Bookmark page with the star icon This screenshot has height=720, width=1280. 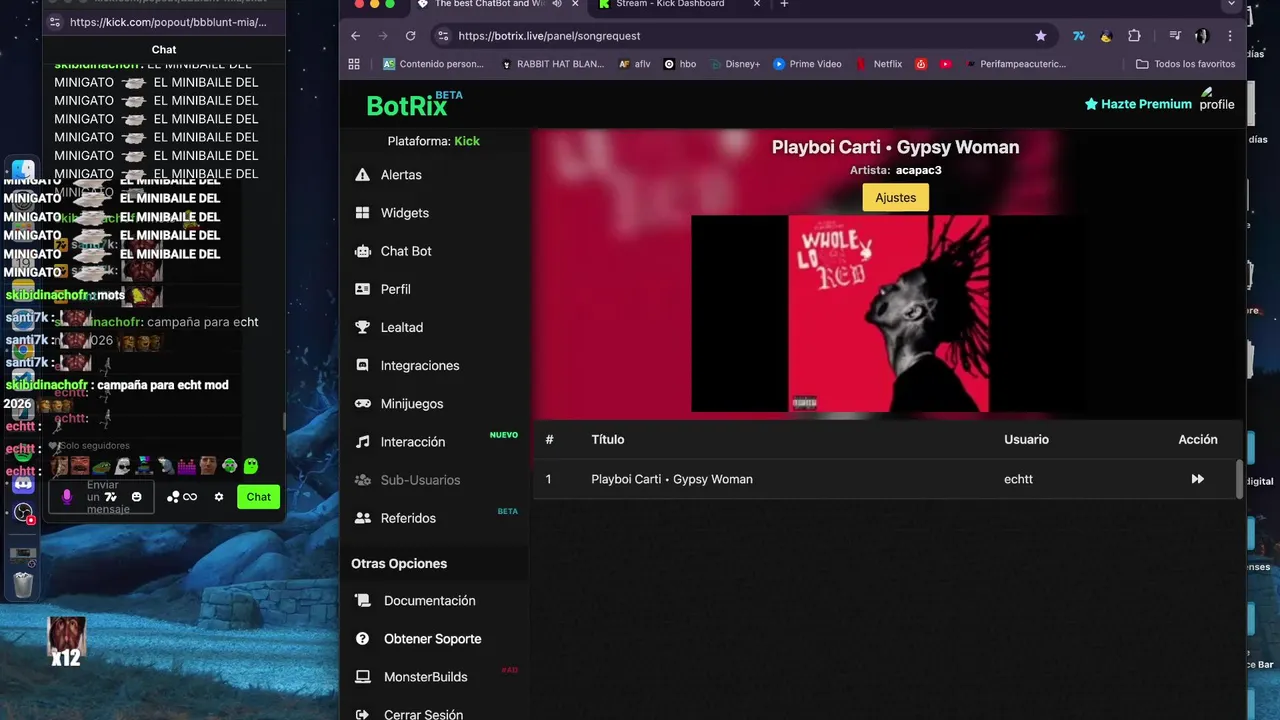(x=1040, y=36)
